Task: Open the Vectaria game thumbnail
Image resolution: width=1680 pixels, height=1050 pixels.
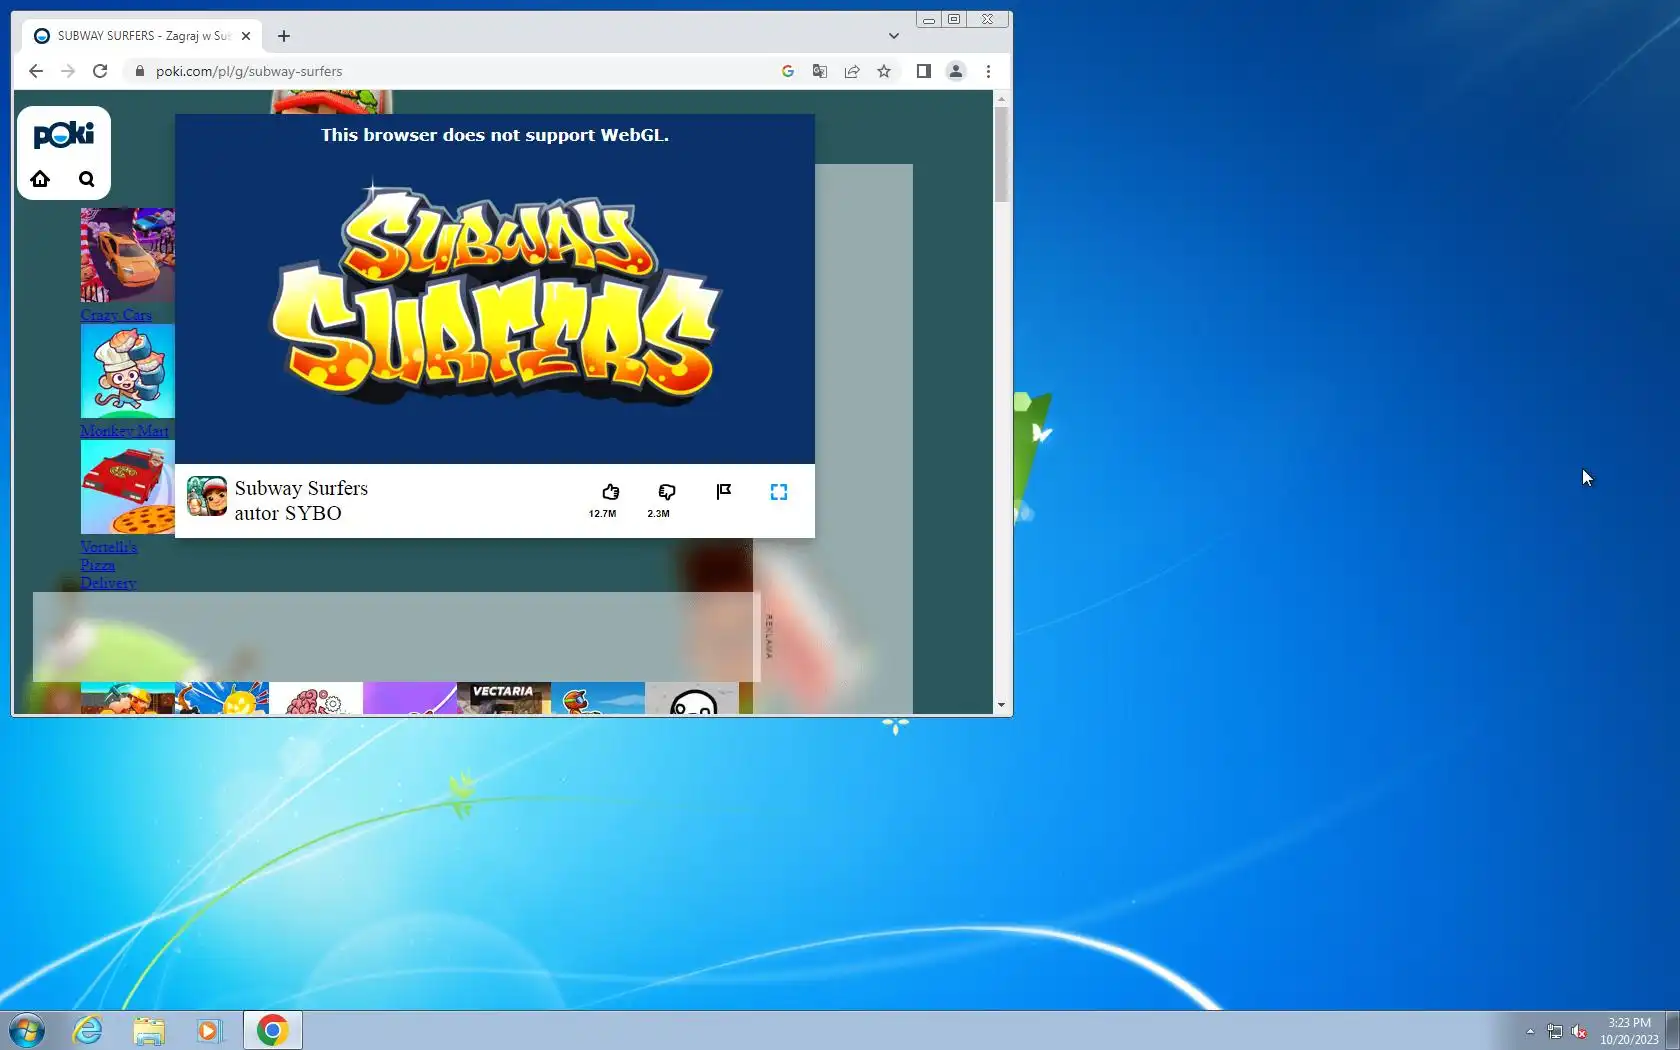Action: coord(504,698)
